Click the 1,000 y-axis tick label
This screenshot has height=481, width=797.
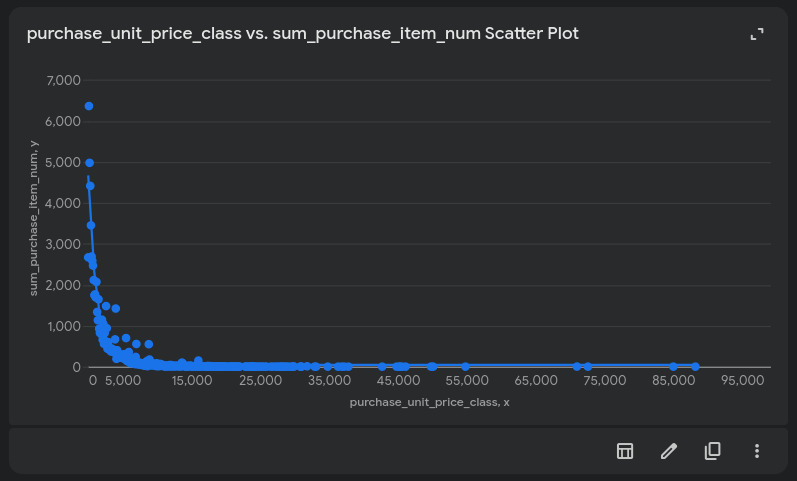63,326
